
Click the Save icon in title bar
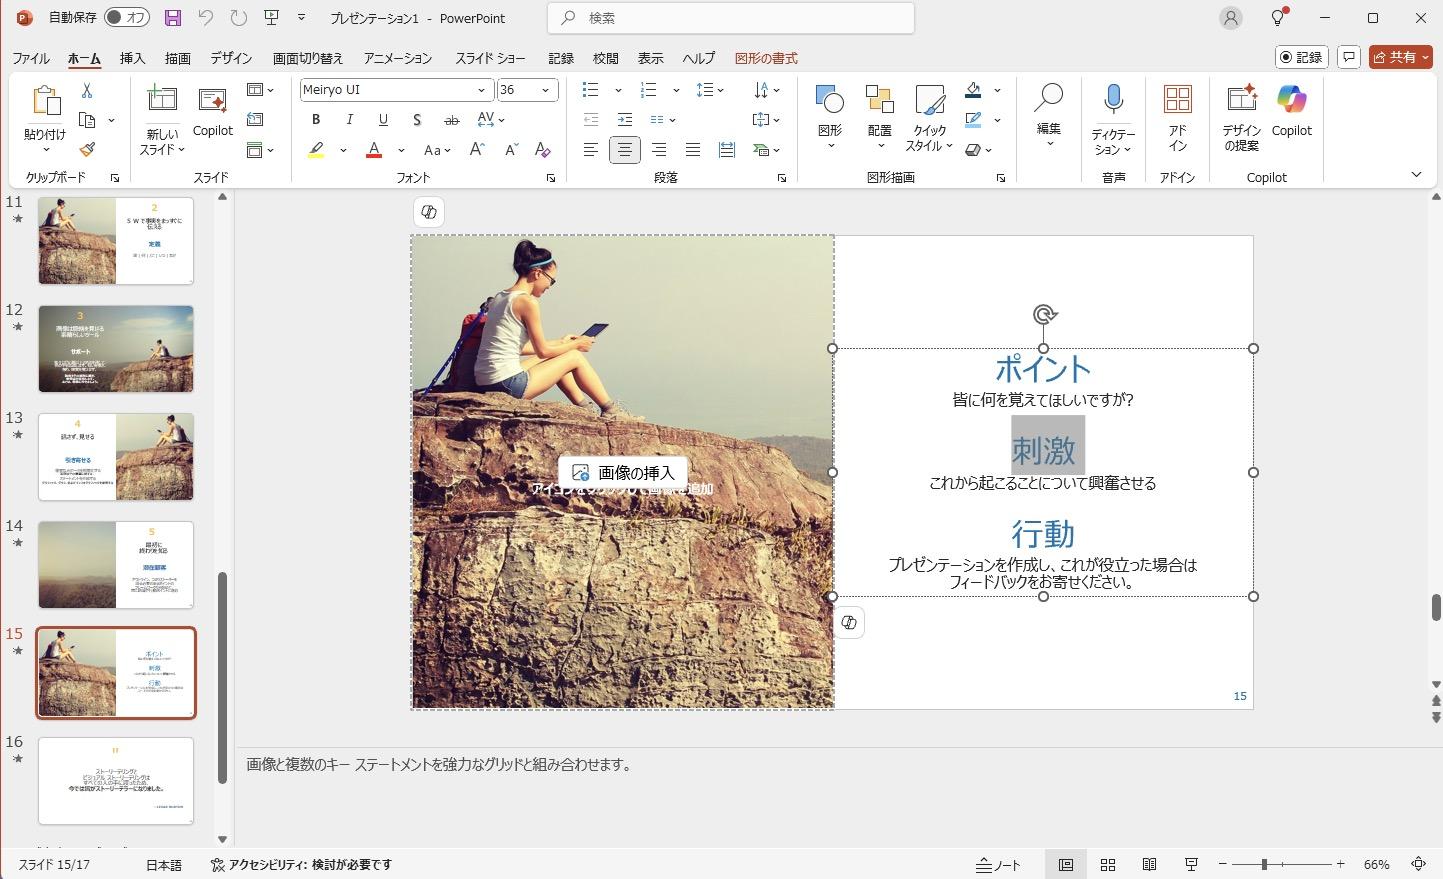pyautogui.click(x=173, y=18)
